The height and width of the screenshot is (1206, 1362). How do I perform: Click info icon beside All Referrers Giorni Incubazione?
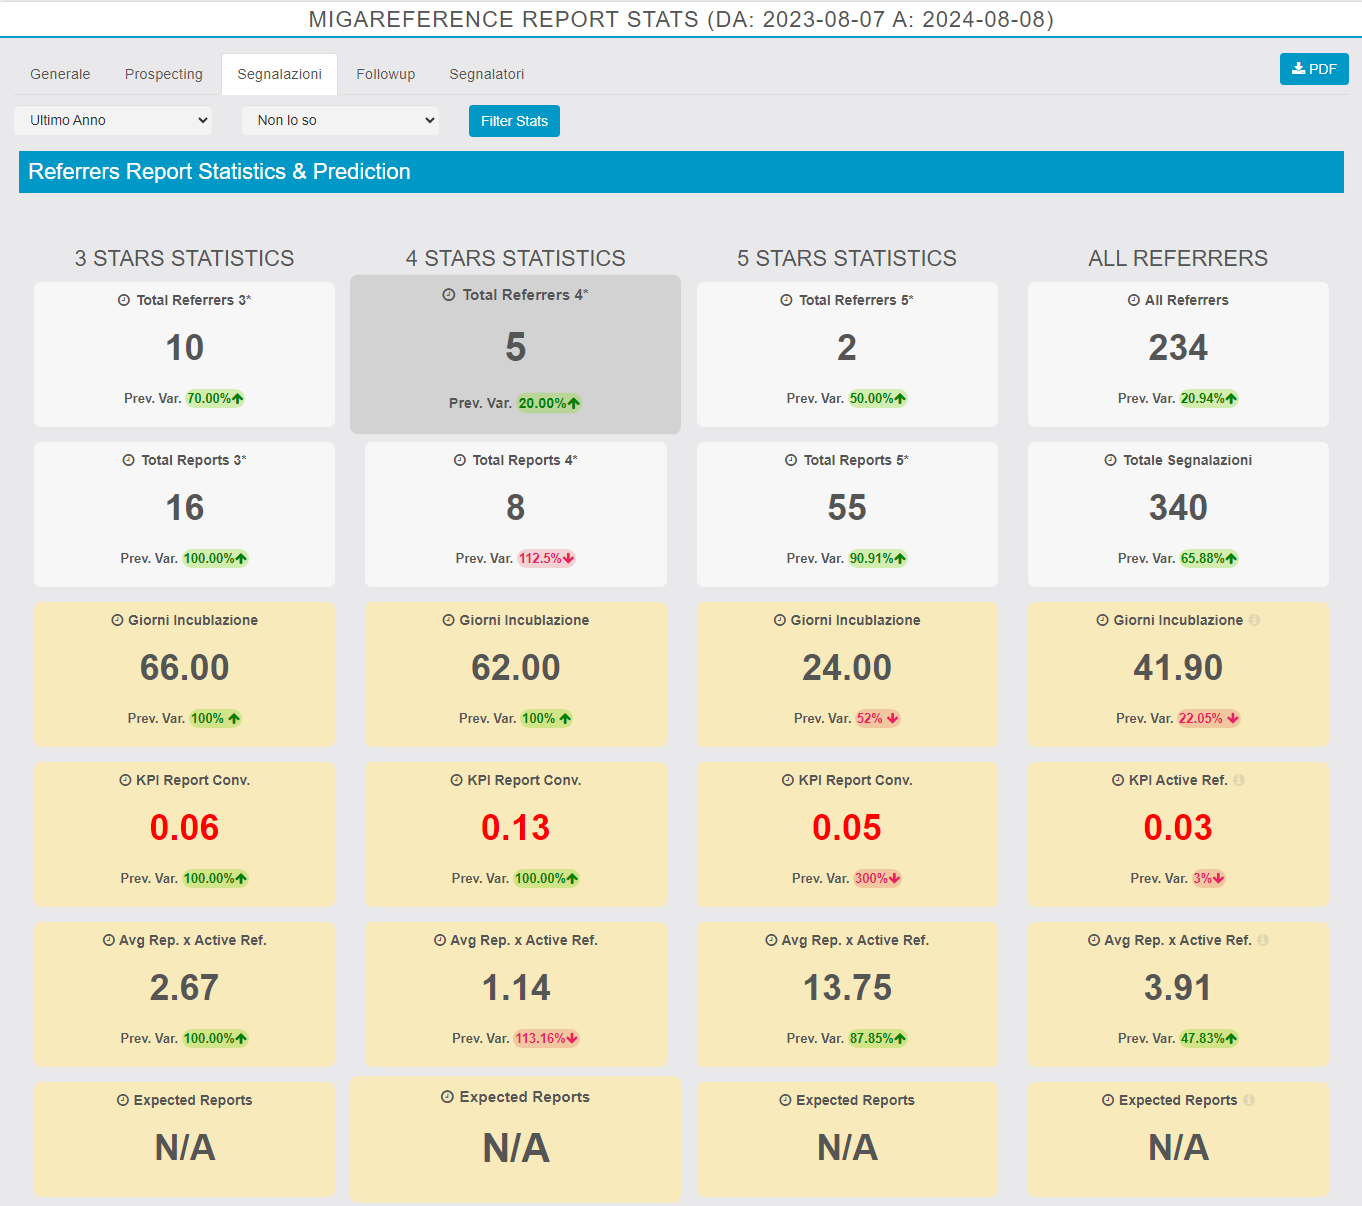click(1254, 620)
